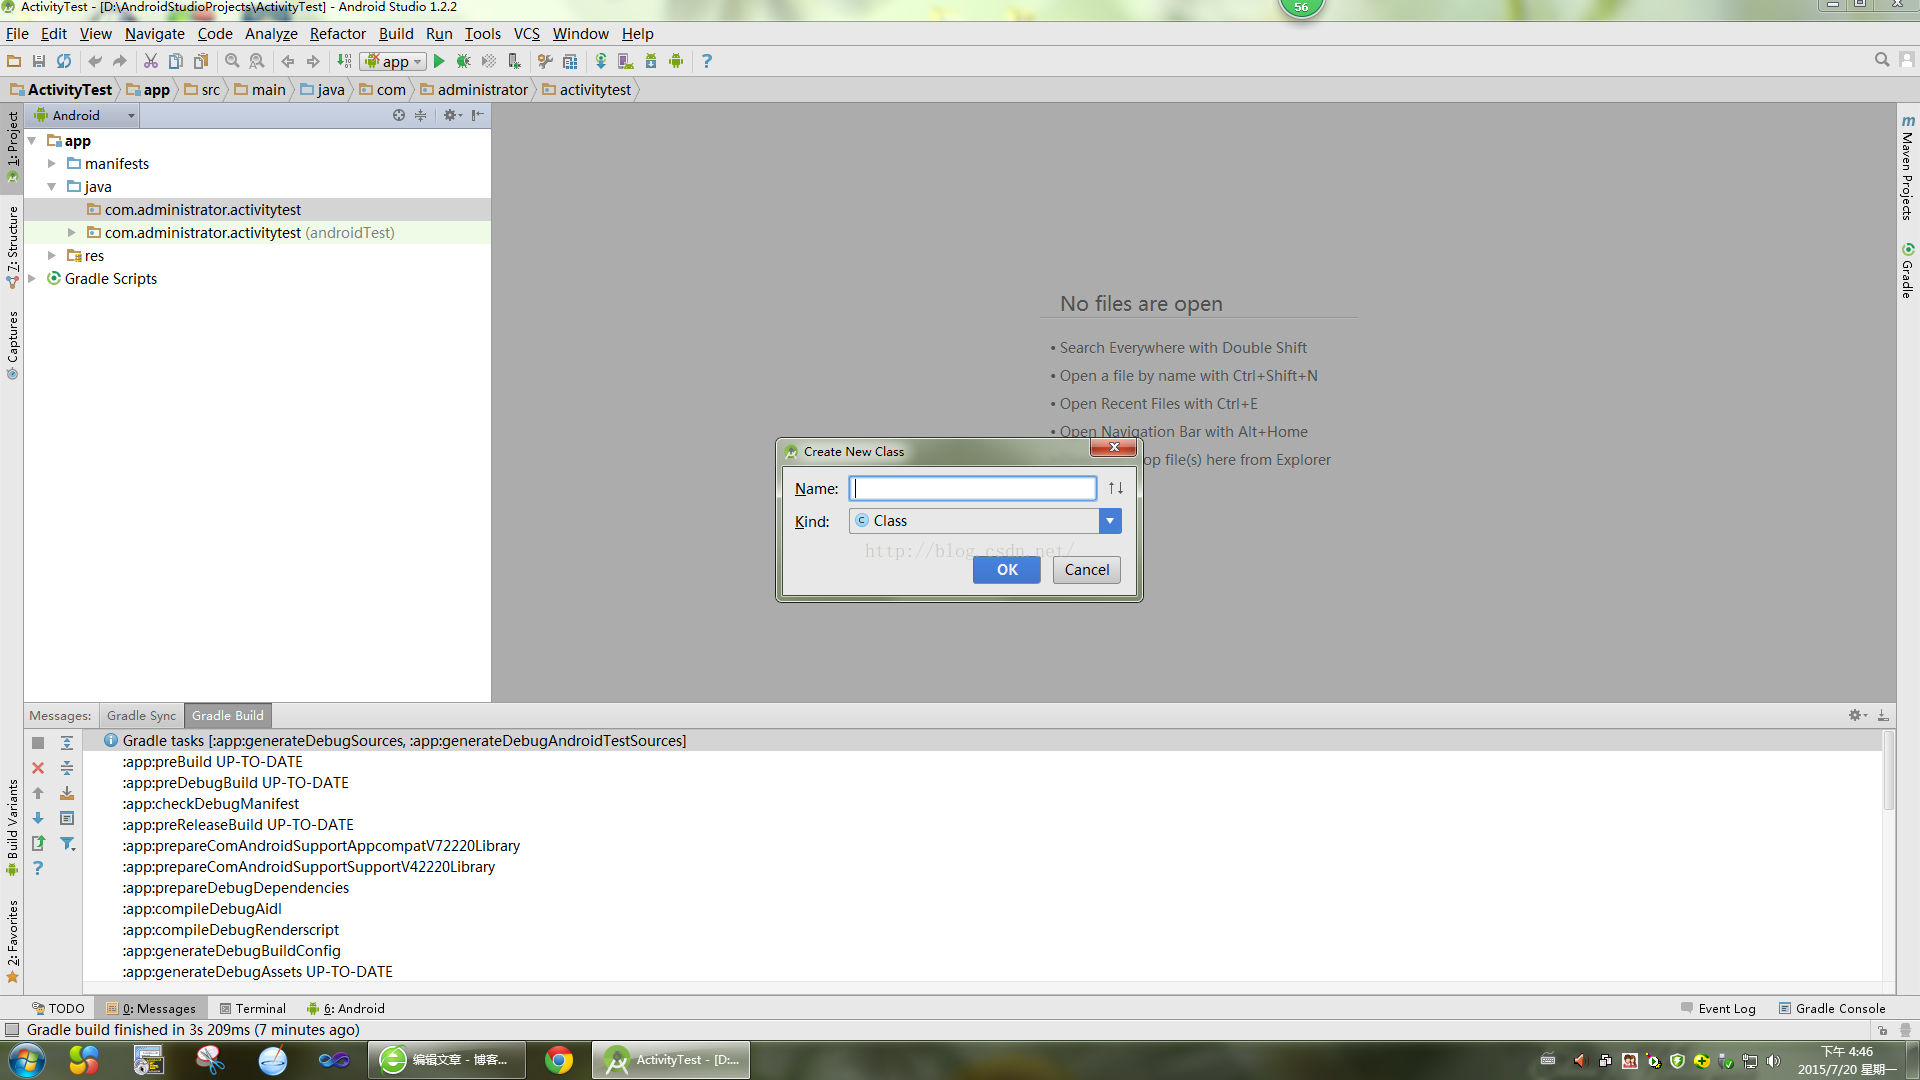The height and width of the screenshot is (1080, 1920).
Task: Click the Debug bug icon
Action: (x=464, y=61)
